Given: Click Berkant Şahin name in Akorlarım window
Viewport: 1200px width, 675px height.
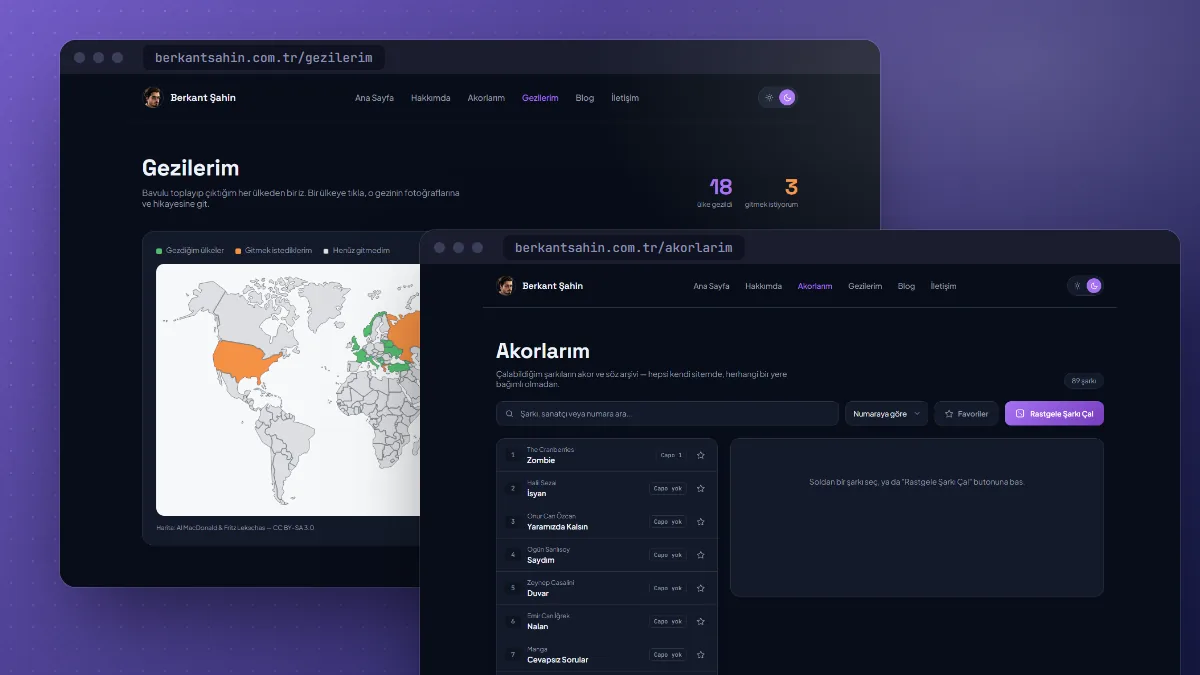Looking at the screenshot, I should click(x=552, y=286).
